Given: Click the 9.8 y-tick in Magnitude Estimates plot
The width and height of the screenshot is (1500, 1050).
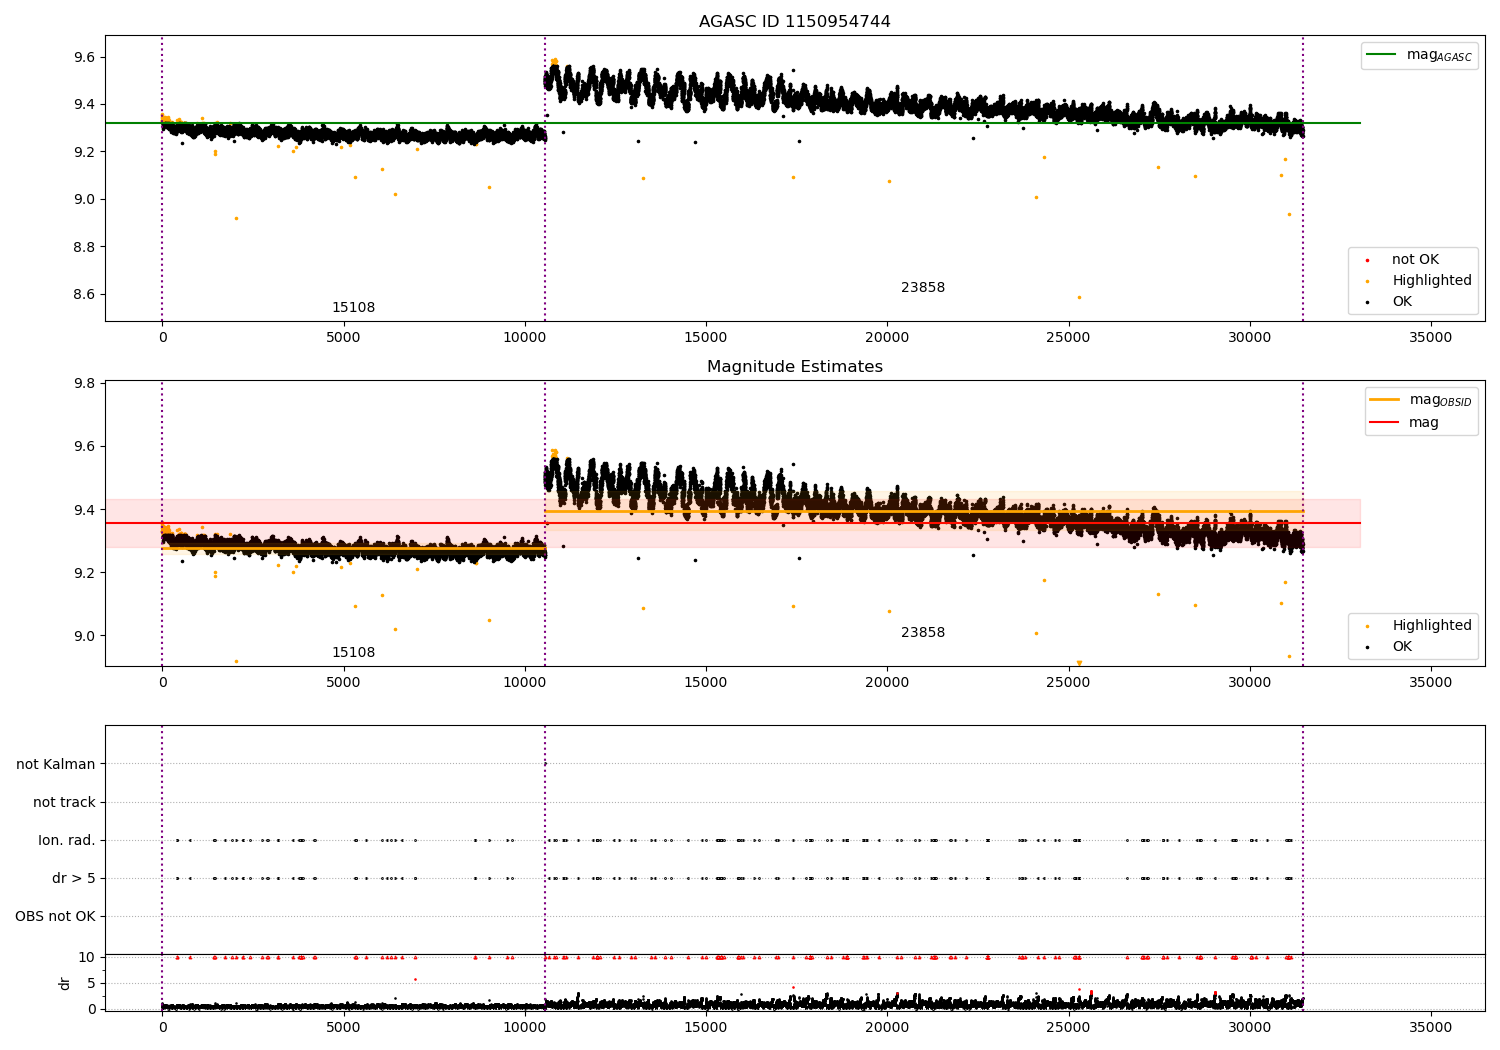Looking at the screenshot, I should tap(84, 384).
